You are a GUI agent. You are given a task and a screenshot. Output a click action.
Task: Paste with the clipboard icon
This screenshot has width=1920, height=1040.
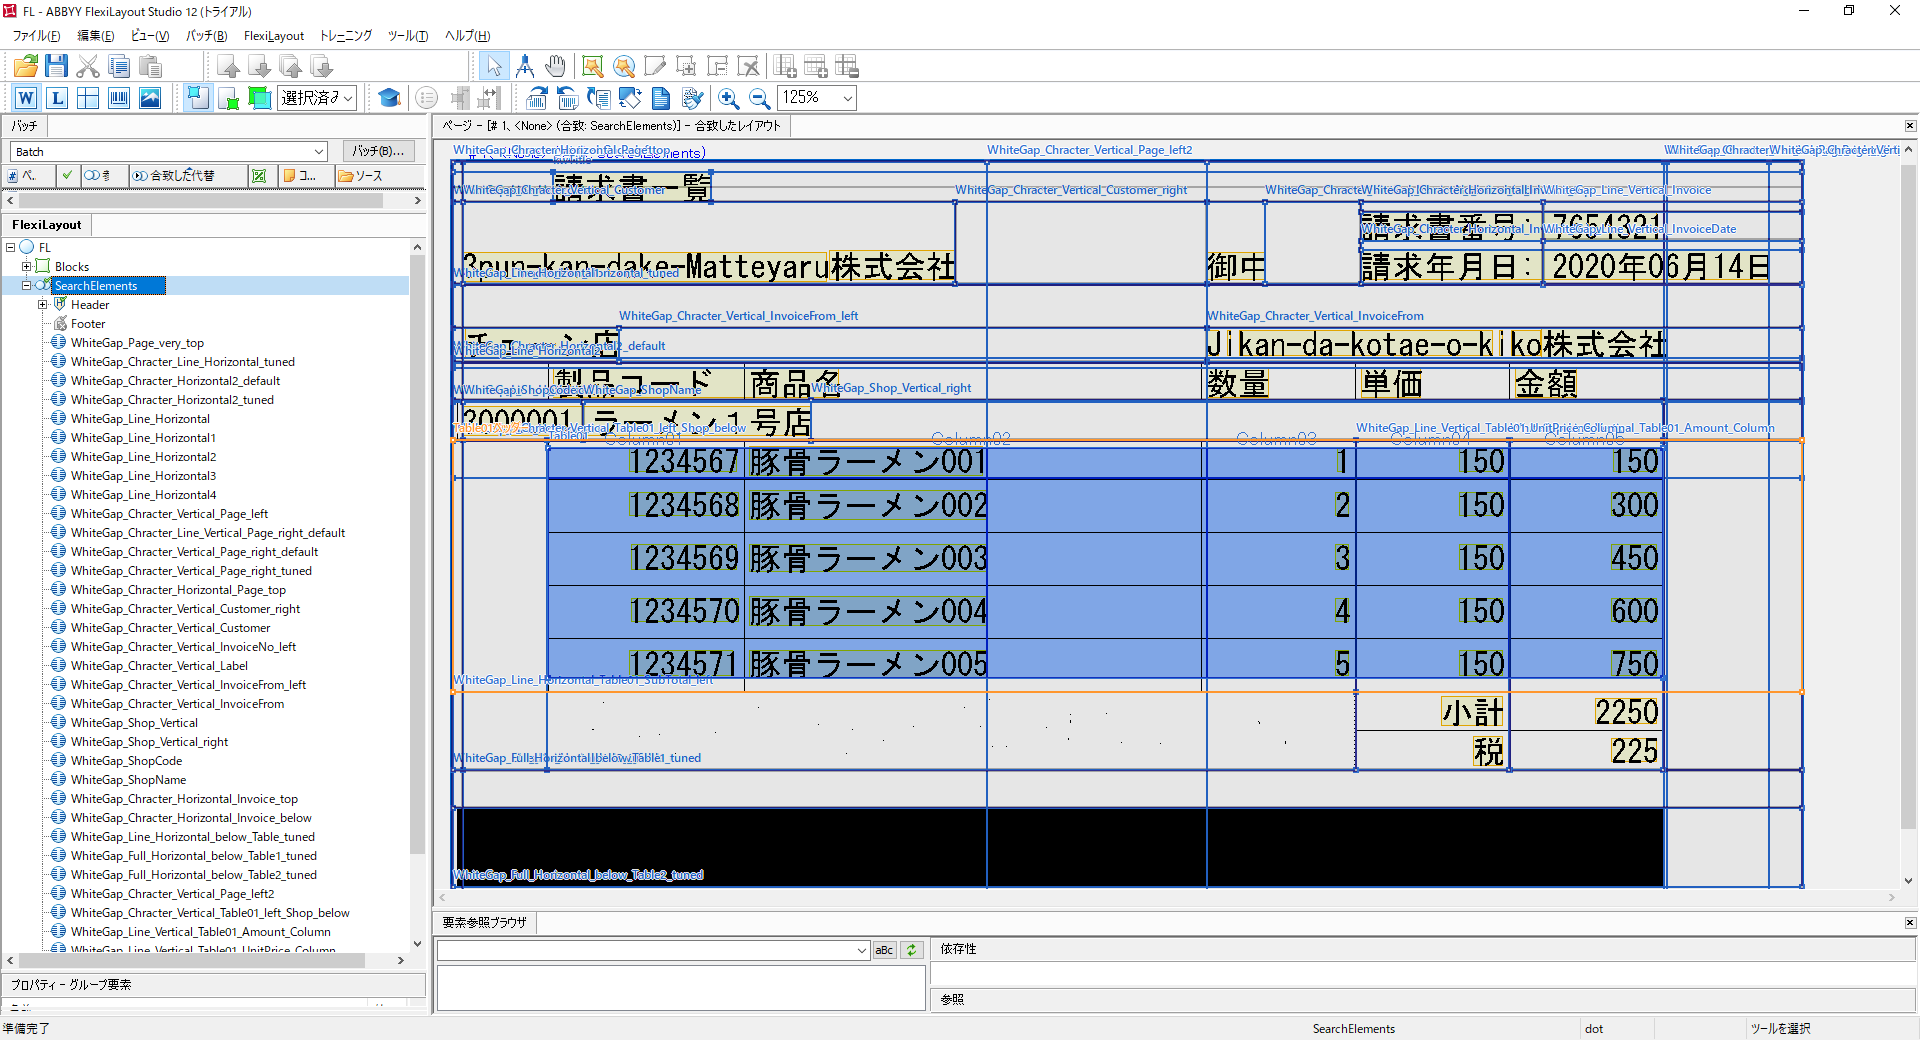pyautogui.click(x=150, y=66)
